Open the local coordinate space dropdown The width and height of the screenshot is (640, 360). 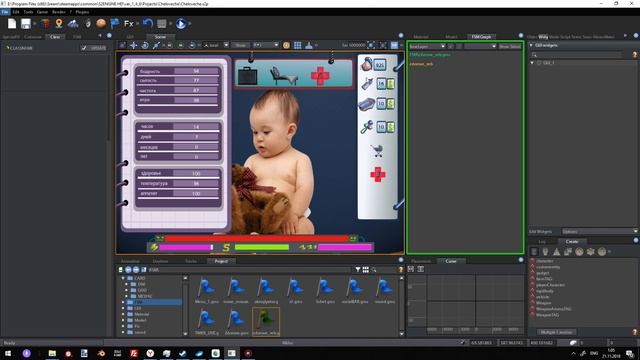[216, 45]
